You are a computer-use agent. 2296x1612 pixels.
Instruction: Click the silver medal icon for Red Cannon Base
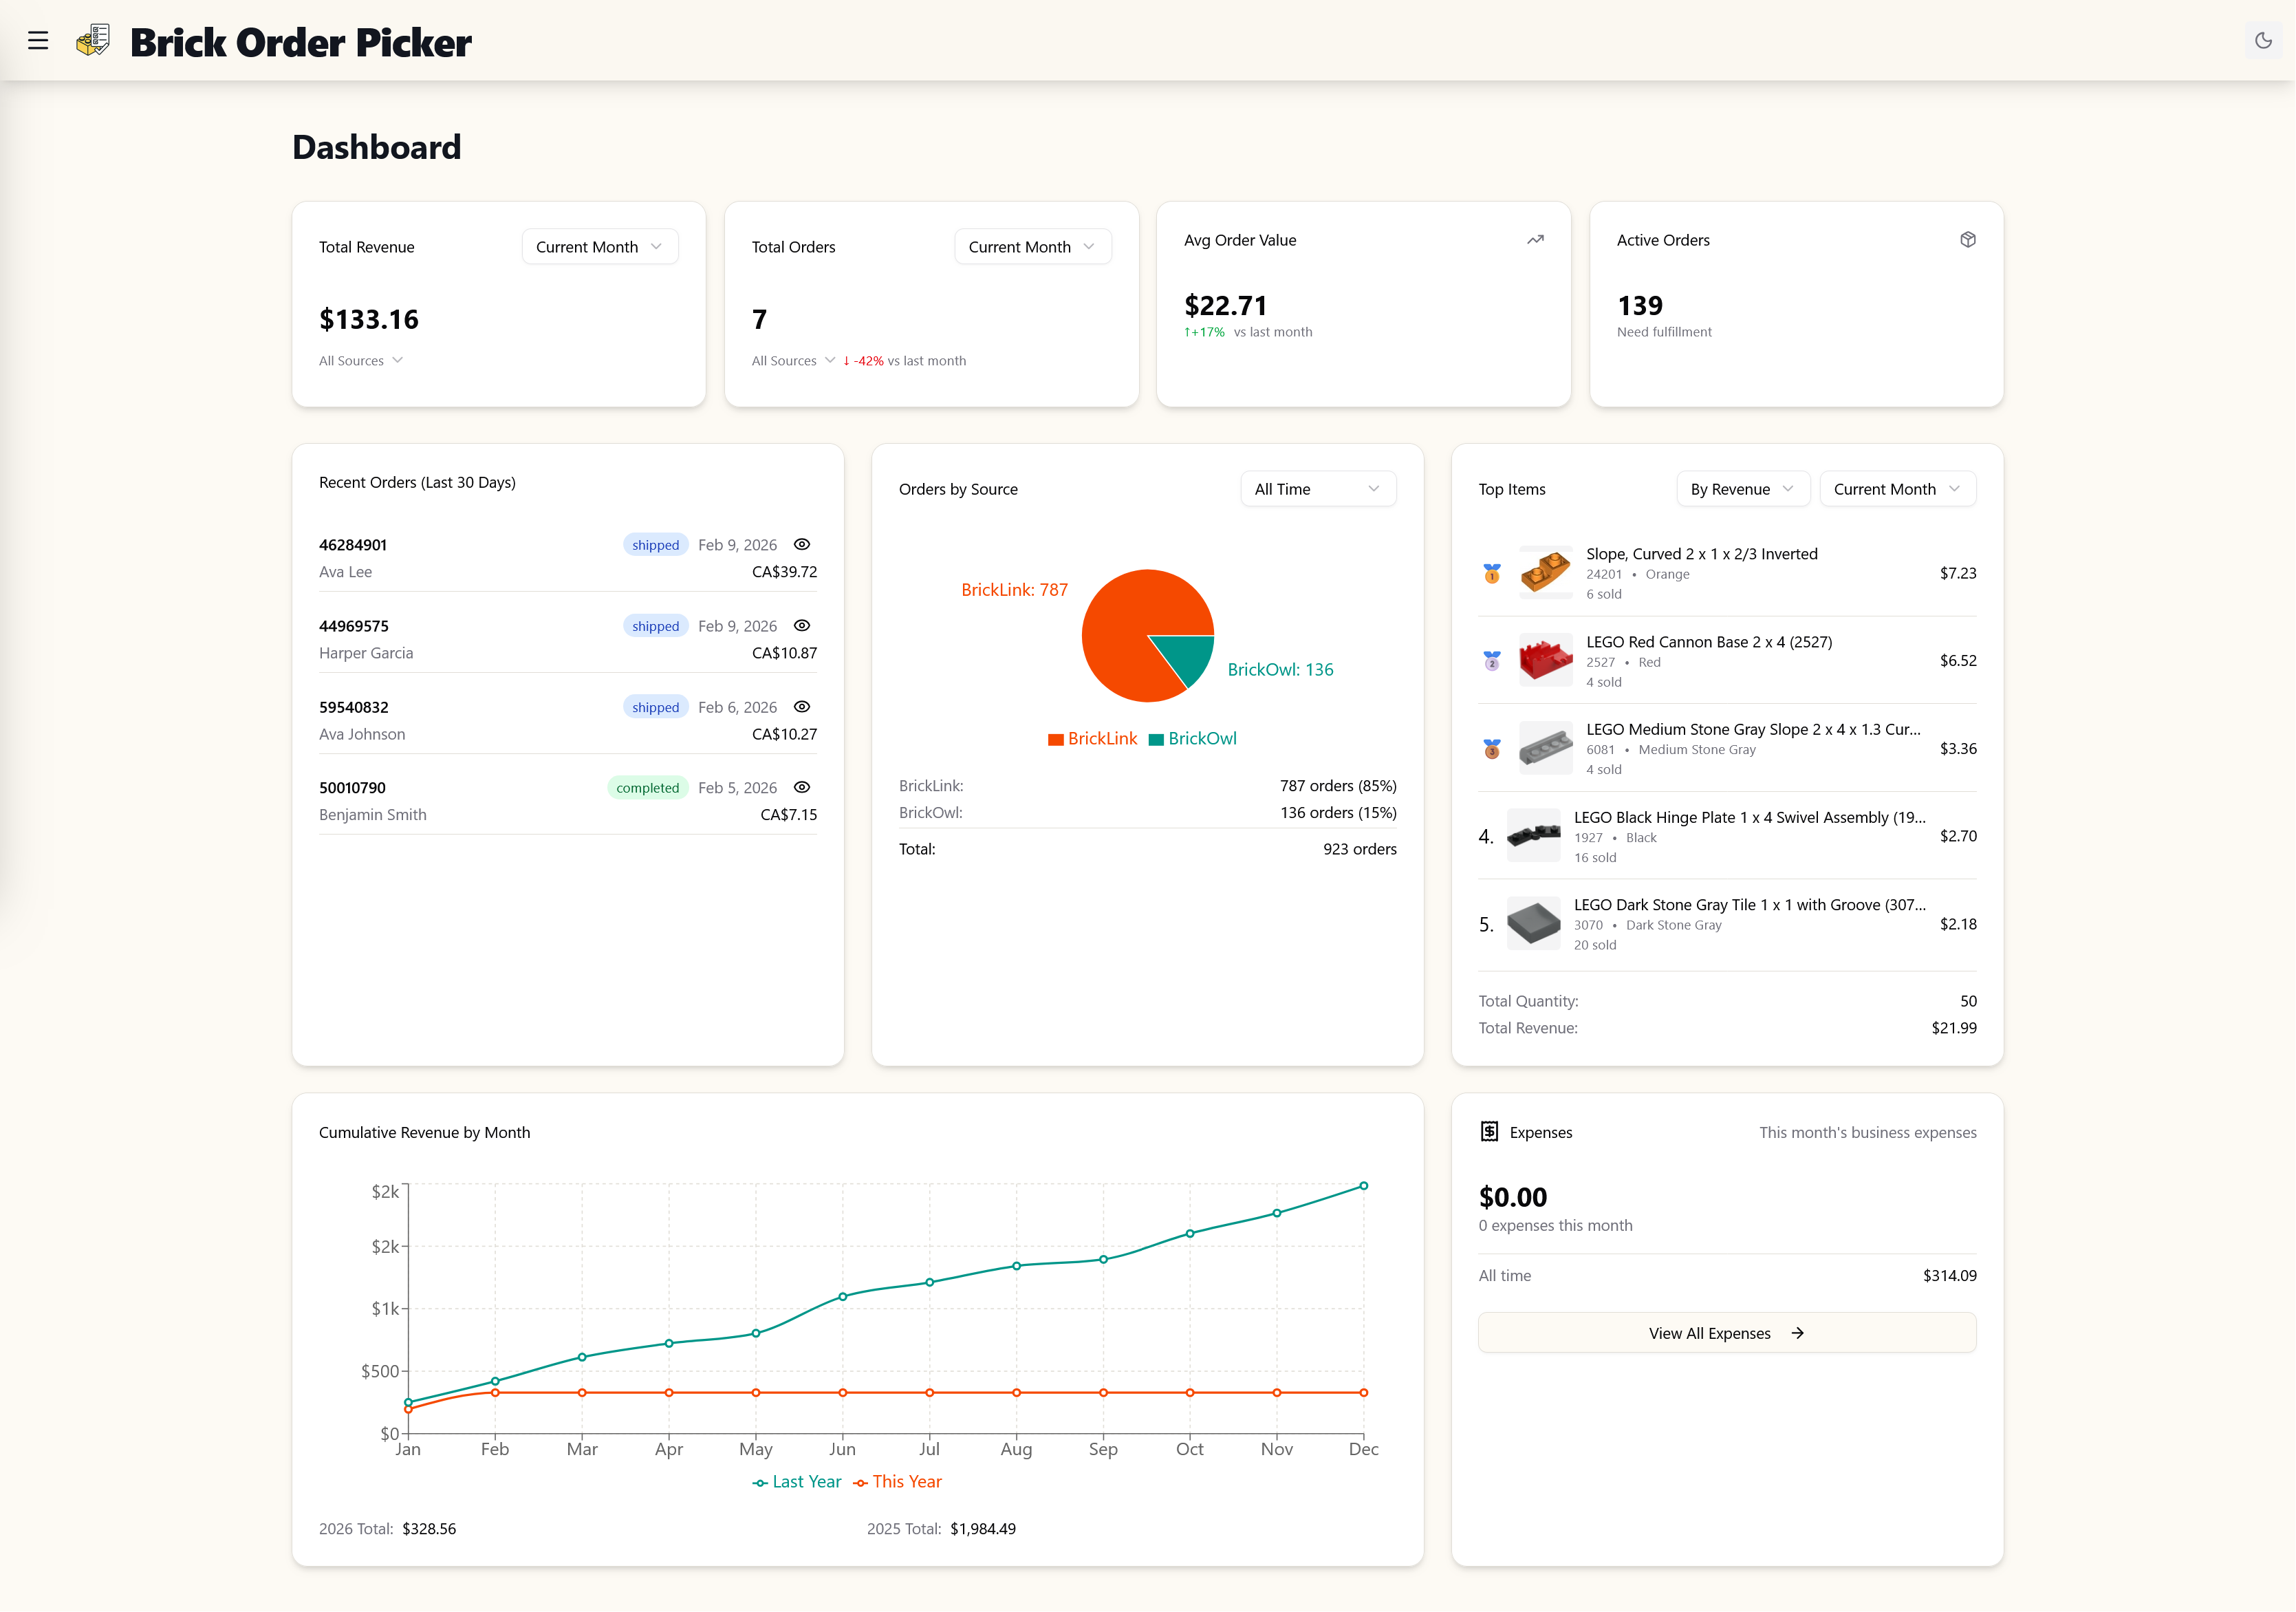tap(1491, 661)
